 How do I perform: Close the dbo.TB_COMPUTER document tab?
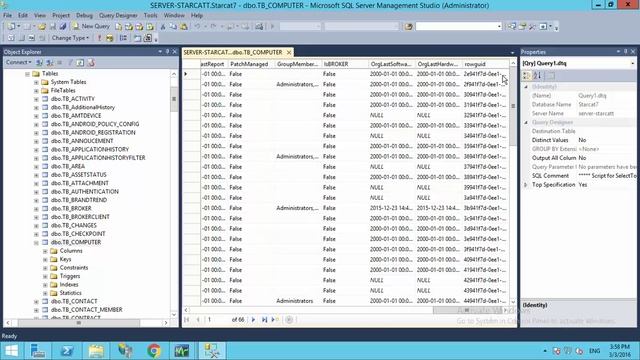click(289, 52)
